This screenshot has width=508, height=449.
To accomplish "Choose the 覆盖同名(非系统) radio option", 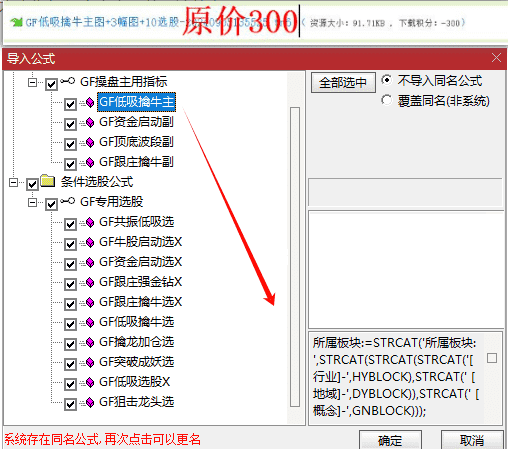I will [x=387, y=100].
